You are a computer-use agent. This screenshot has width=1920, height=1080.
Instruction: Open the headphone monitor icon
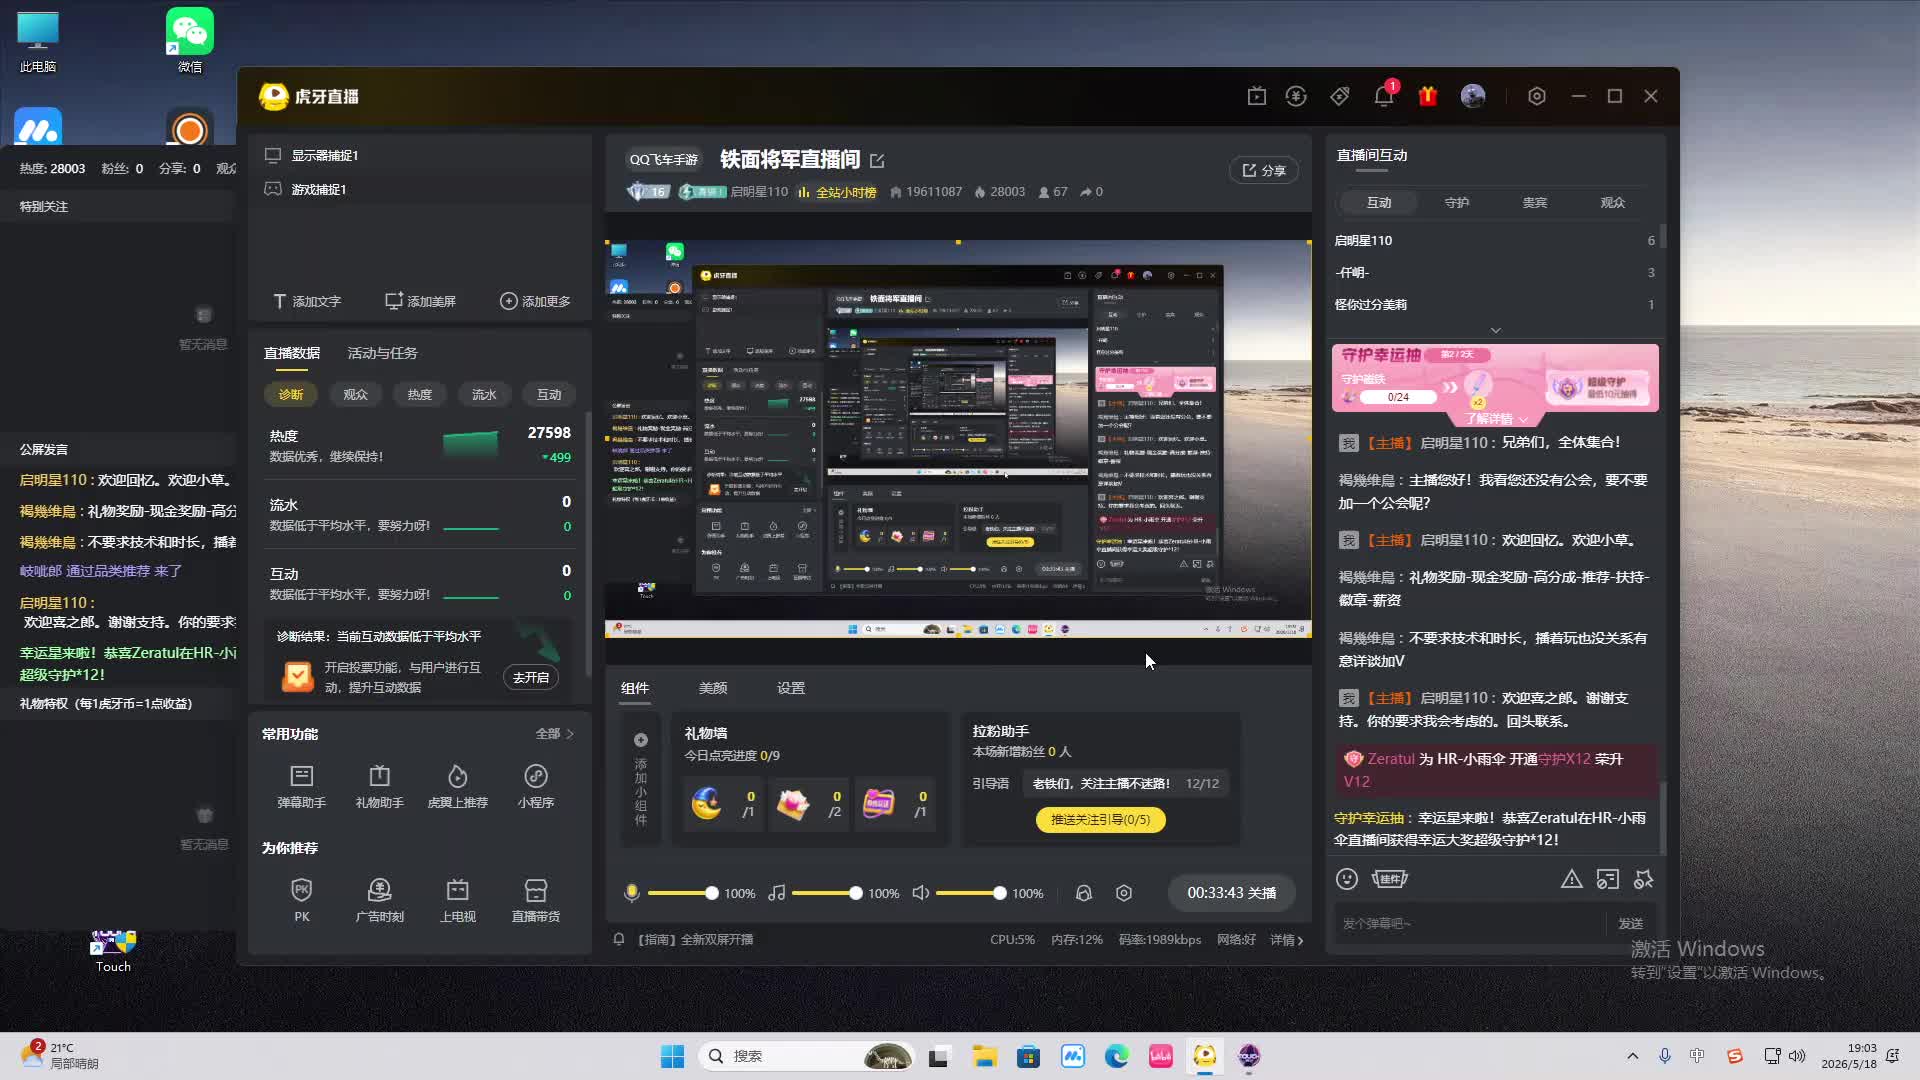click(1084, 893)
